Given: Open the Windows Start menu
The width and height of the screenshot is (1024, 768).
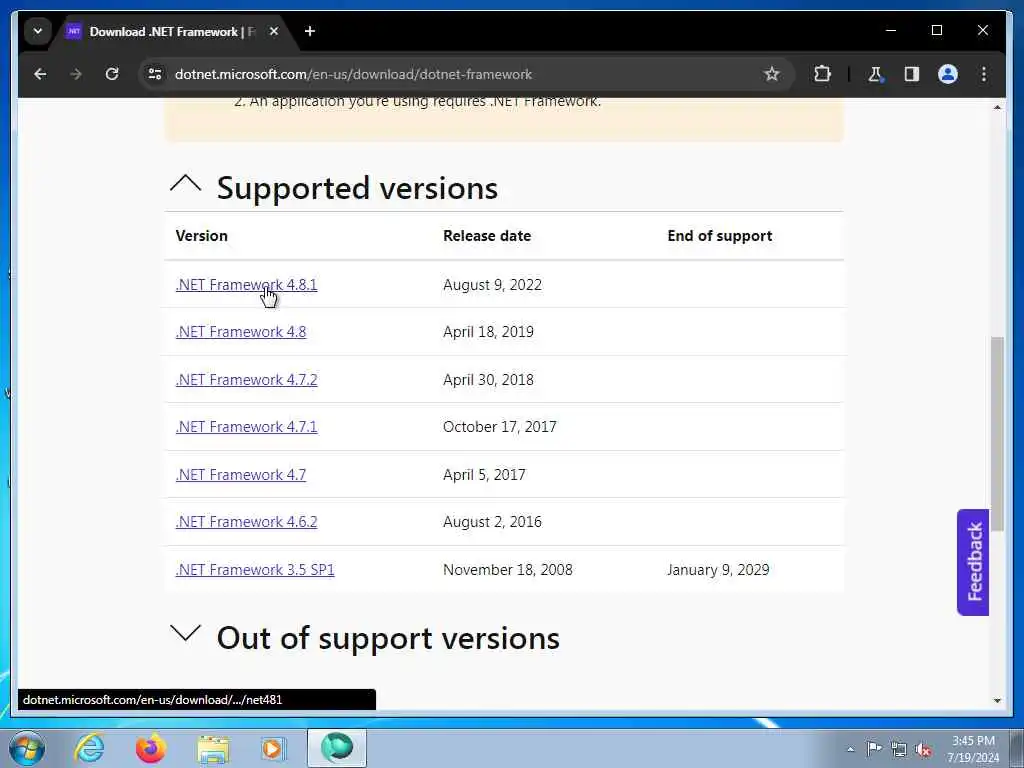Looking at the screenshot, I should [27, 748].
